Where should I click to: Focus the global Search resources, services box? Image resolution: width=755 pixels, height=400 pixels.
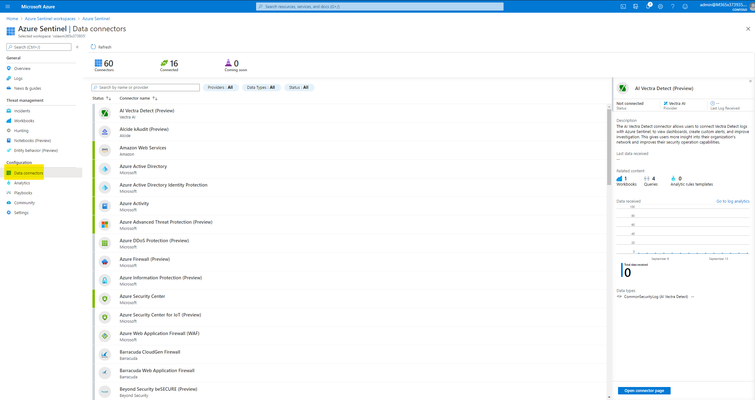pos(379,6)
